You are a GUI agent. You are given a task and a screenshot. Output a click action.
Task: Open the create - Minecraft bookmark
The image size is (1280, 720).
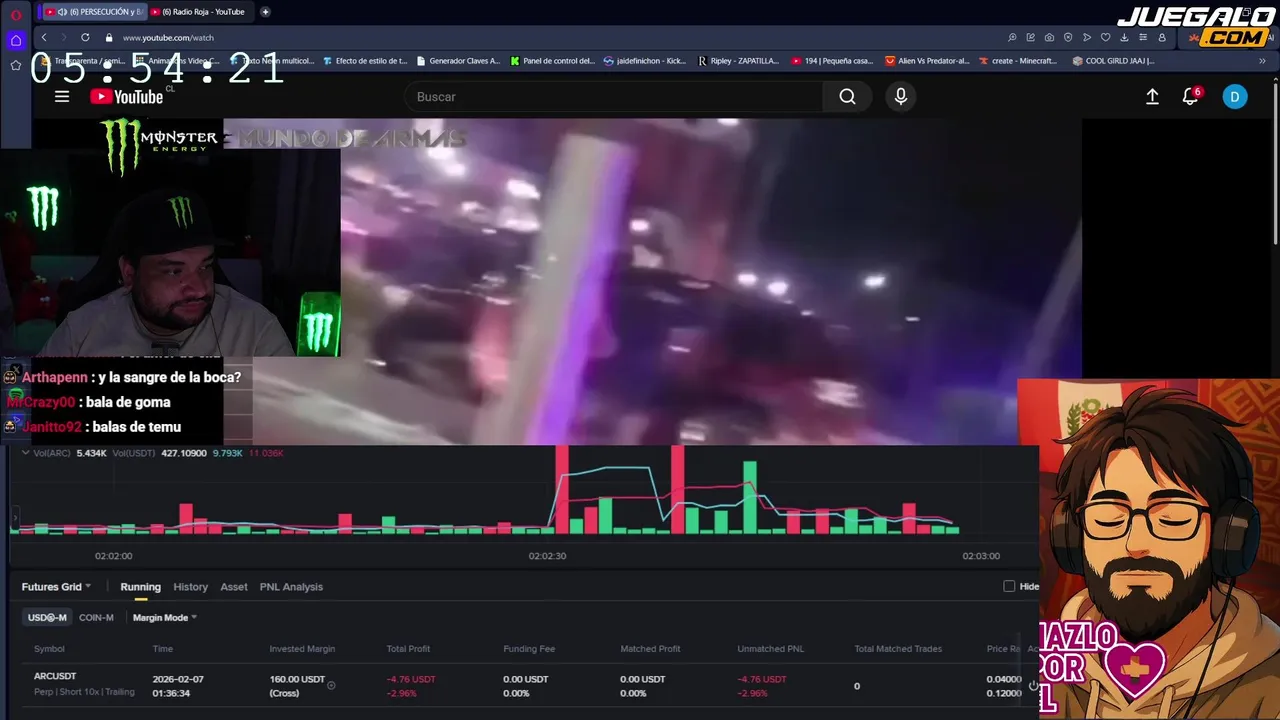(1017, 61)
